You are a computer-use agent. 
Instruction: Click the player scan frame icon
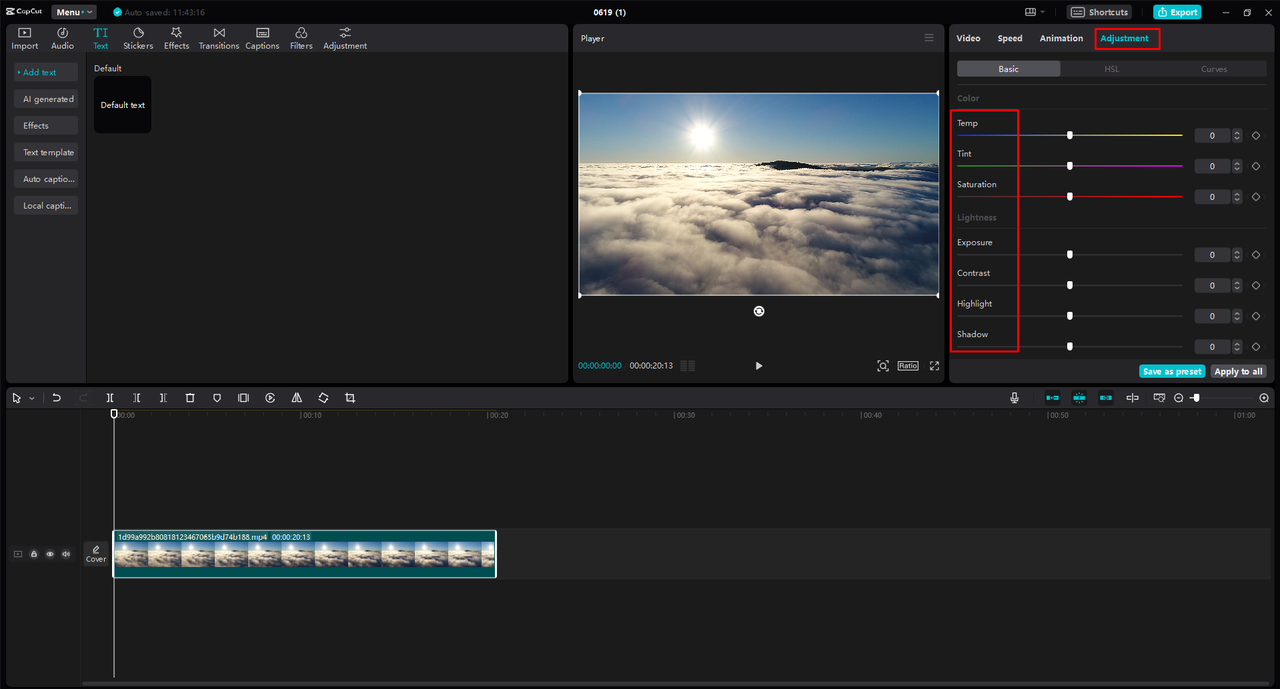pos(883,366)
